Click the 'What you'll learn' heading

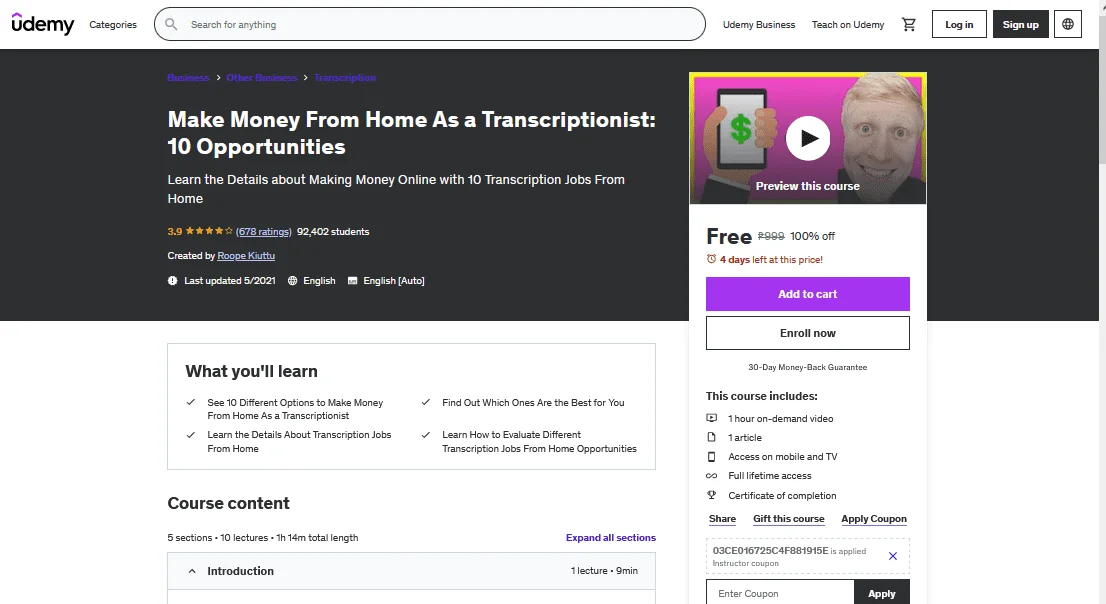click(251, 371)
